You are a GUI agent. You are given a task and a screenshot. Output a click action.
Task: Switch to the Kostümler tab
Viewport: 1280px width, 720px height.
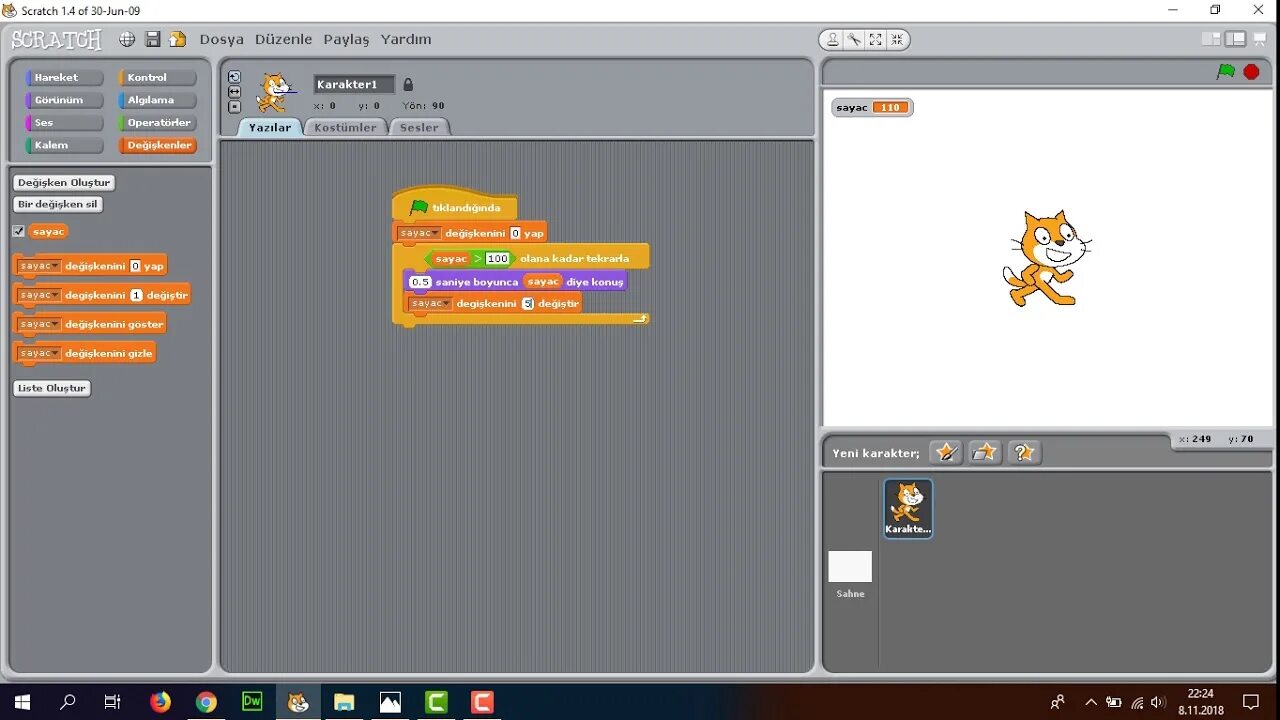tap(345, 127)
